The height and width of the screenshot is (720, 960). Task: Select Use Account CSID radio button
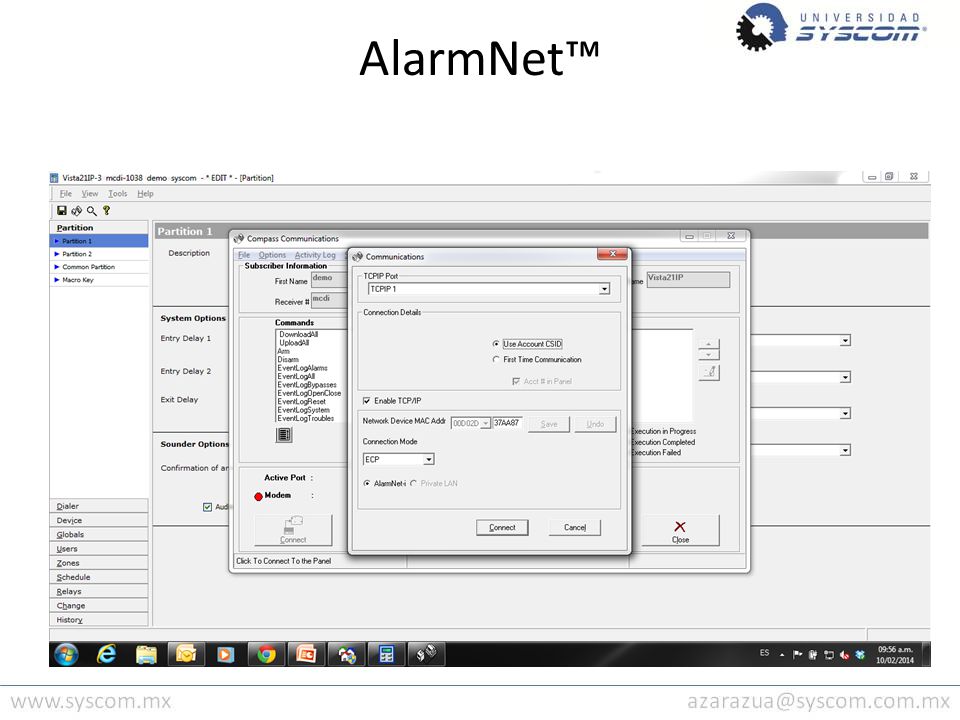496,344
